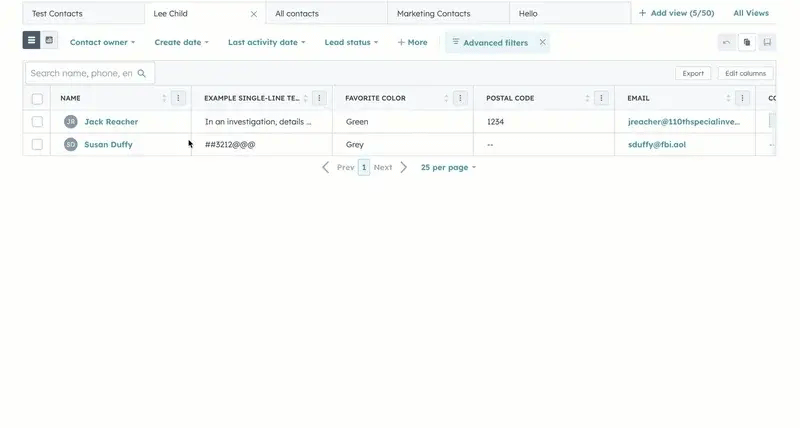Open Name column options menu
The height and width of the screenshot is (428, 800).
tap(178, 98)
